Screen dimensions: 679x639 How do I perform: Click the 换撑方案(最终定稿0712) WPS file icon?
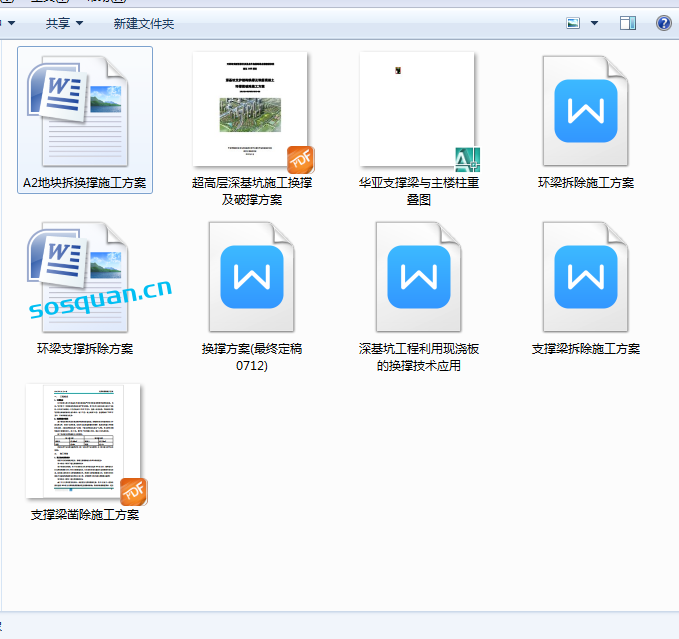click(x=251, y=276)
